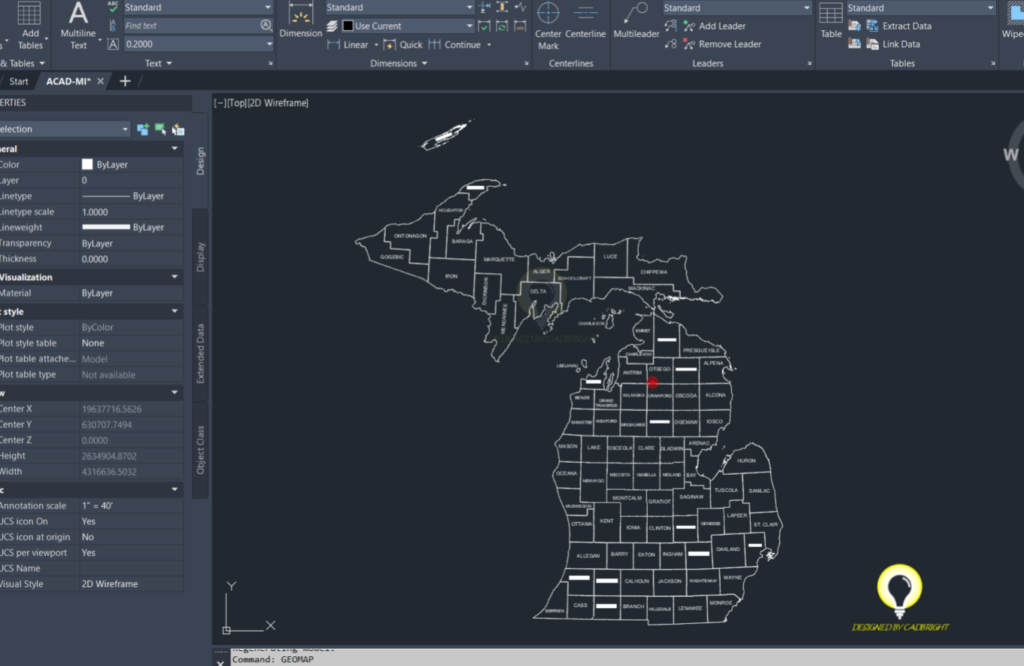Click the Dimension tool
This screenshot has height=666, width=1024.
[x=300, y=21]
